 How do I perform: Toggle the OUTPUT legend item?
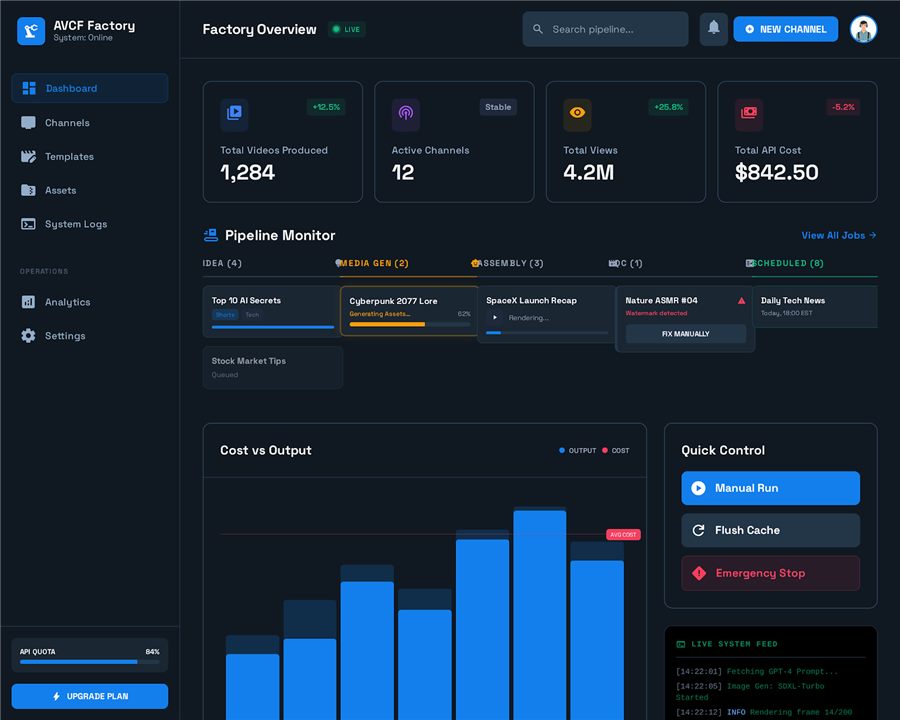[577, 451]
